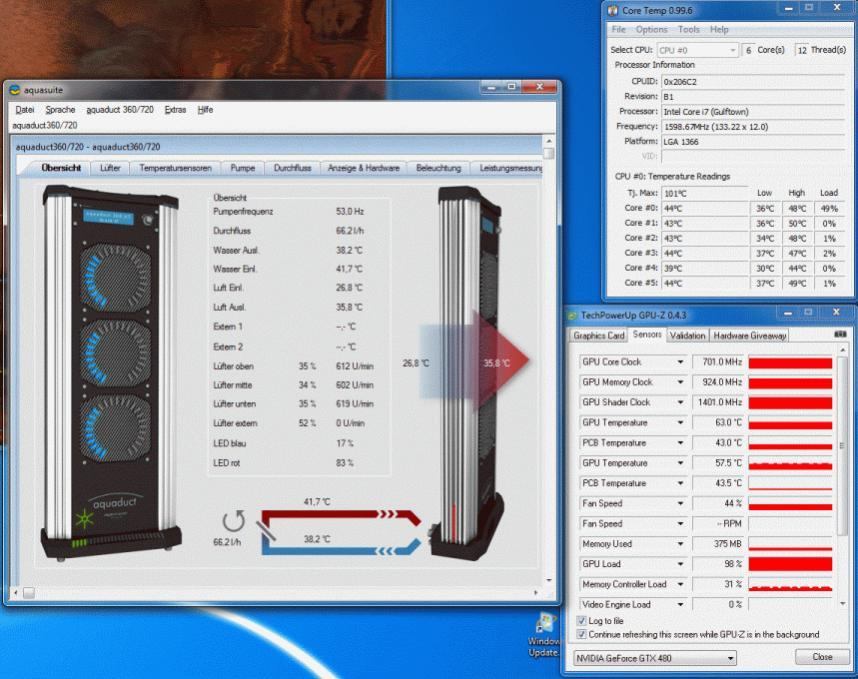This screenshot has height=679, width=858.
Task: Open the Windows Update desktop icon
Action: coord(544,635)
